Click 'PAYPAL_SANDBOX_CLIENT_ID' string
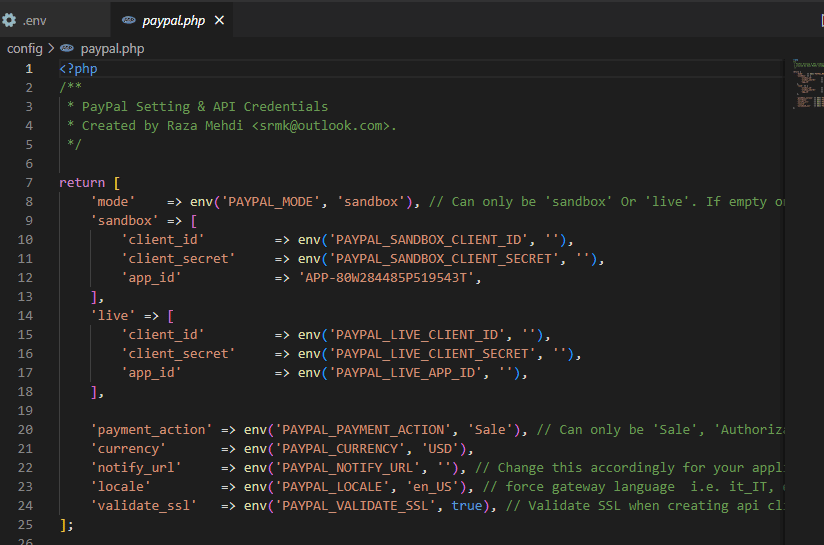This screenshot has height=545, width=824. [x=428, y=240]
